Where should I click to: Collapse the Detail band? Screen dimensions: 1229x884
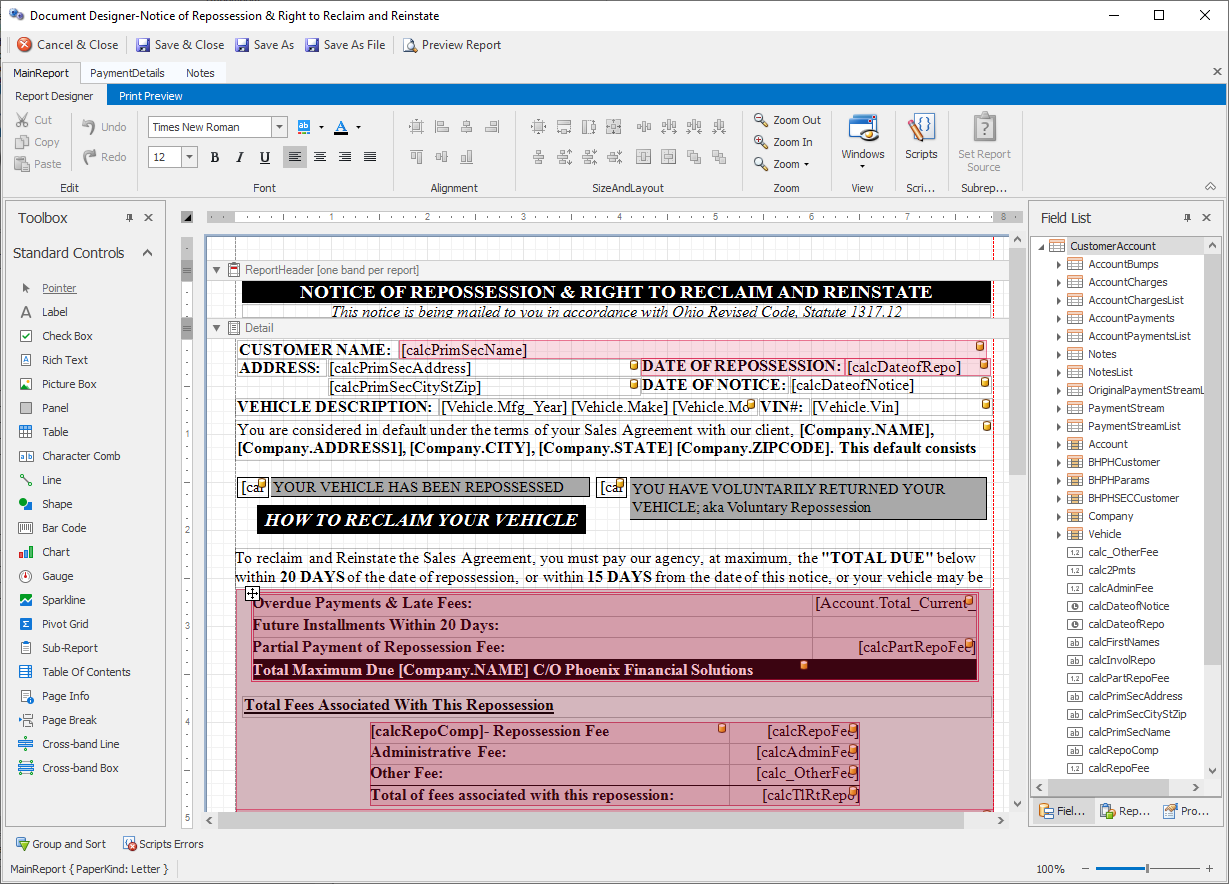click(x=216, y=328)
